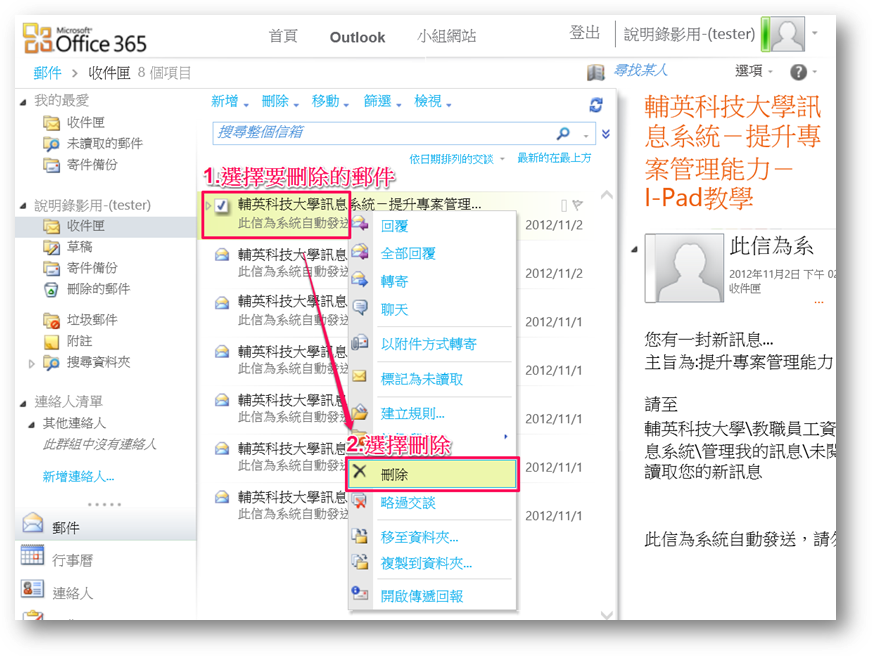Choose 回覆 in context menu
The width and height of the screenshot is (872, 656).
(x=395, y=226)
